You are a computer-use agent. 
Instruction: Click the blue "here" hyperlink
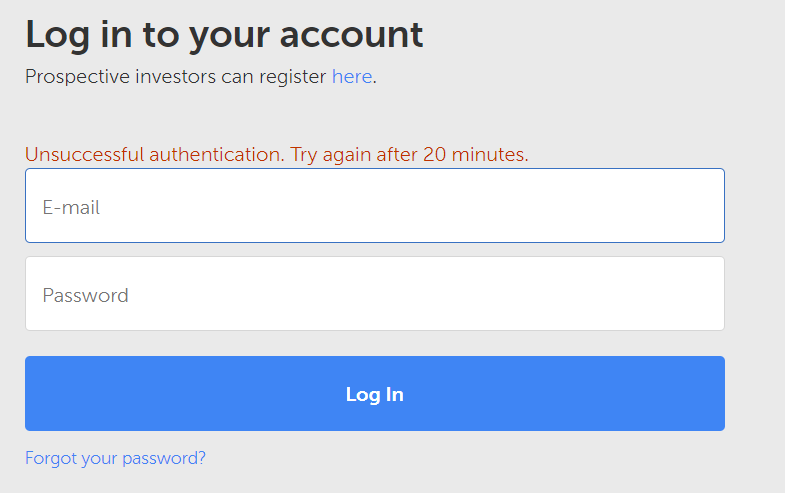pyautogui.click(x=351, y=77)
